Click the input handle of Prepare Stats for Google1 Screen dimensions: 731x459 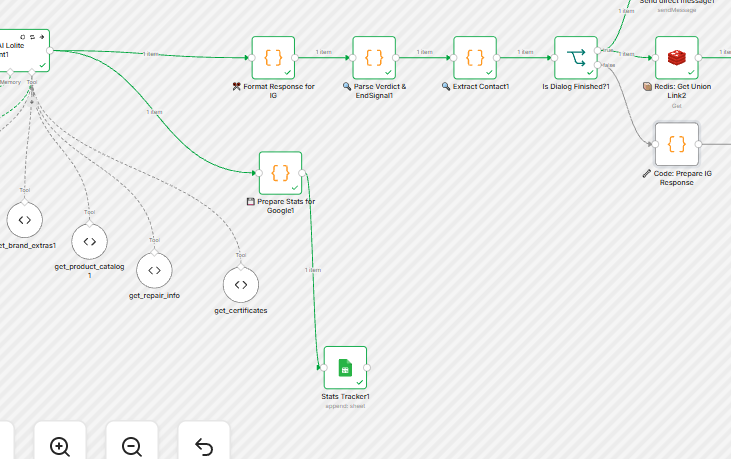pyautogui.click(x=259, y=173)
